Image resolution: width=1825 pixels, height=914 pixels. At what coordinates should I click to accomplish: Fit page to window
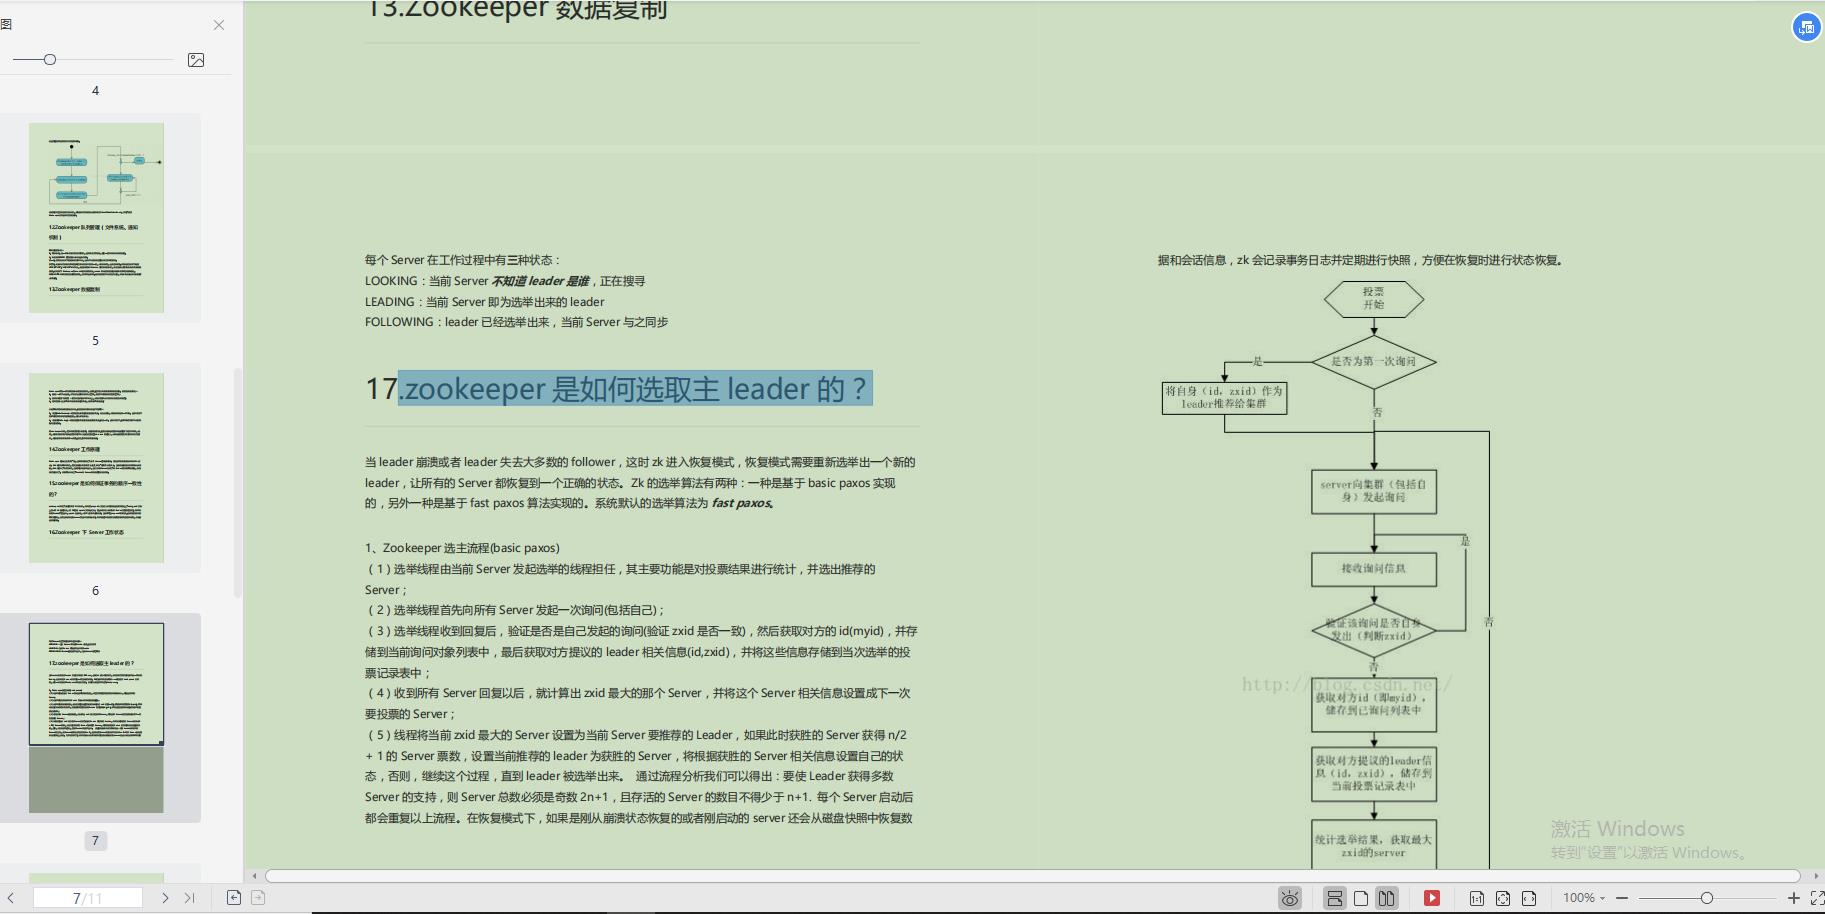click(1503, 898)
